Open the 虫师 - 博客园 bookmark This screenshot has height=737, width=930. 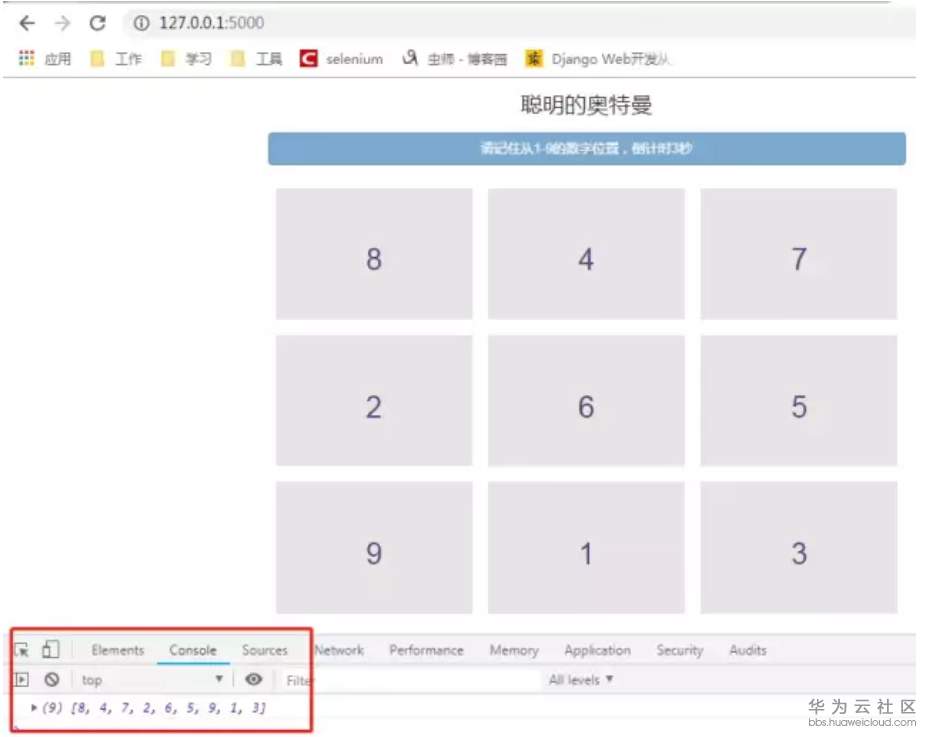455,58
